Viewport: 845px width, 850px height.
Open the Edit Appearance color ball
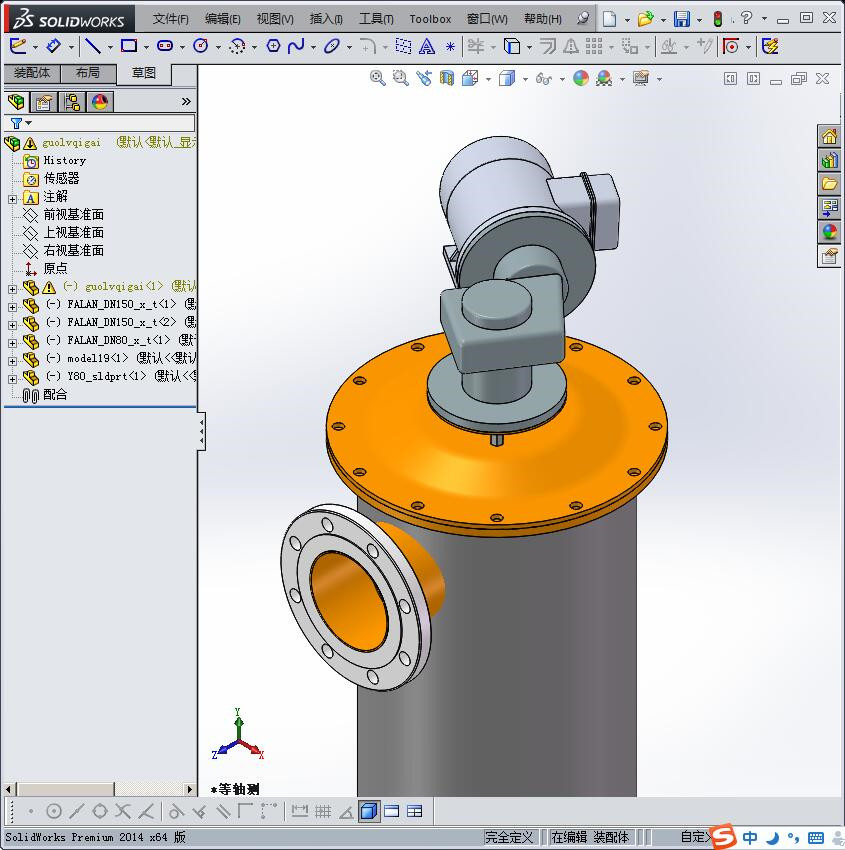point(580,79)
